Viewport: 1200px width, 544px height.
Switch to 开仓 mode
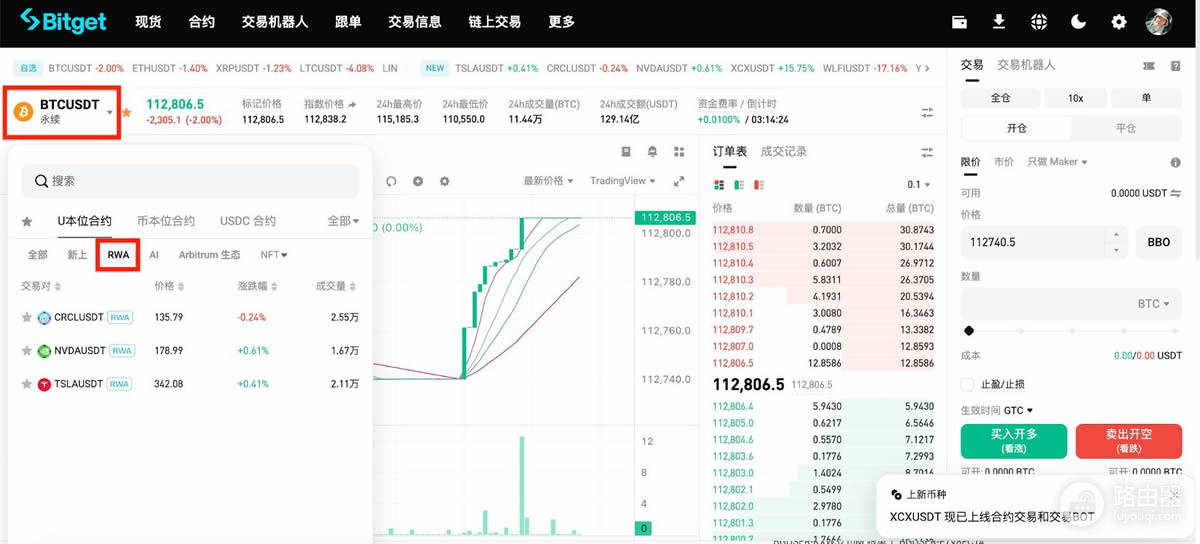(1016, 128)
